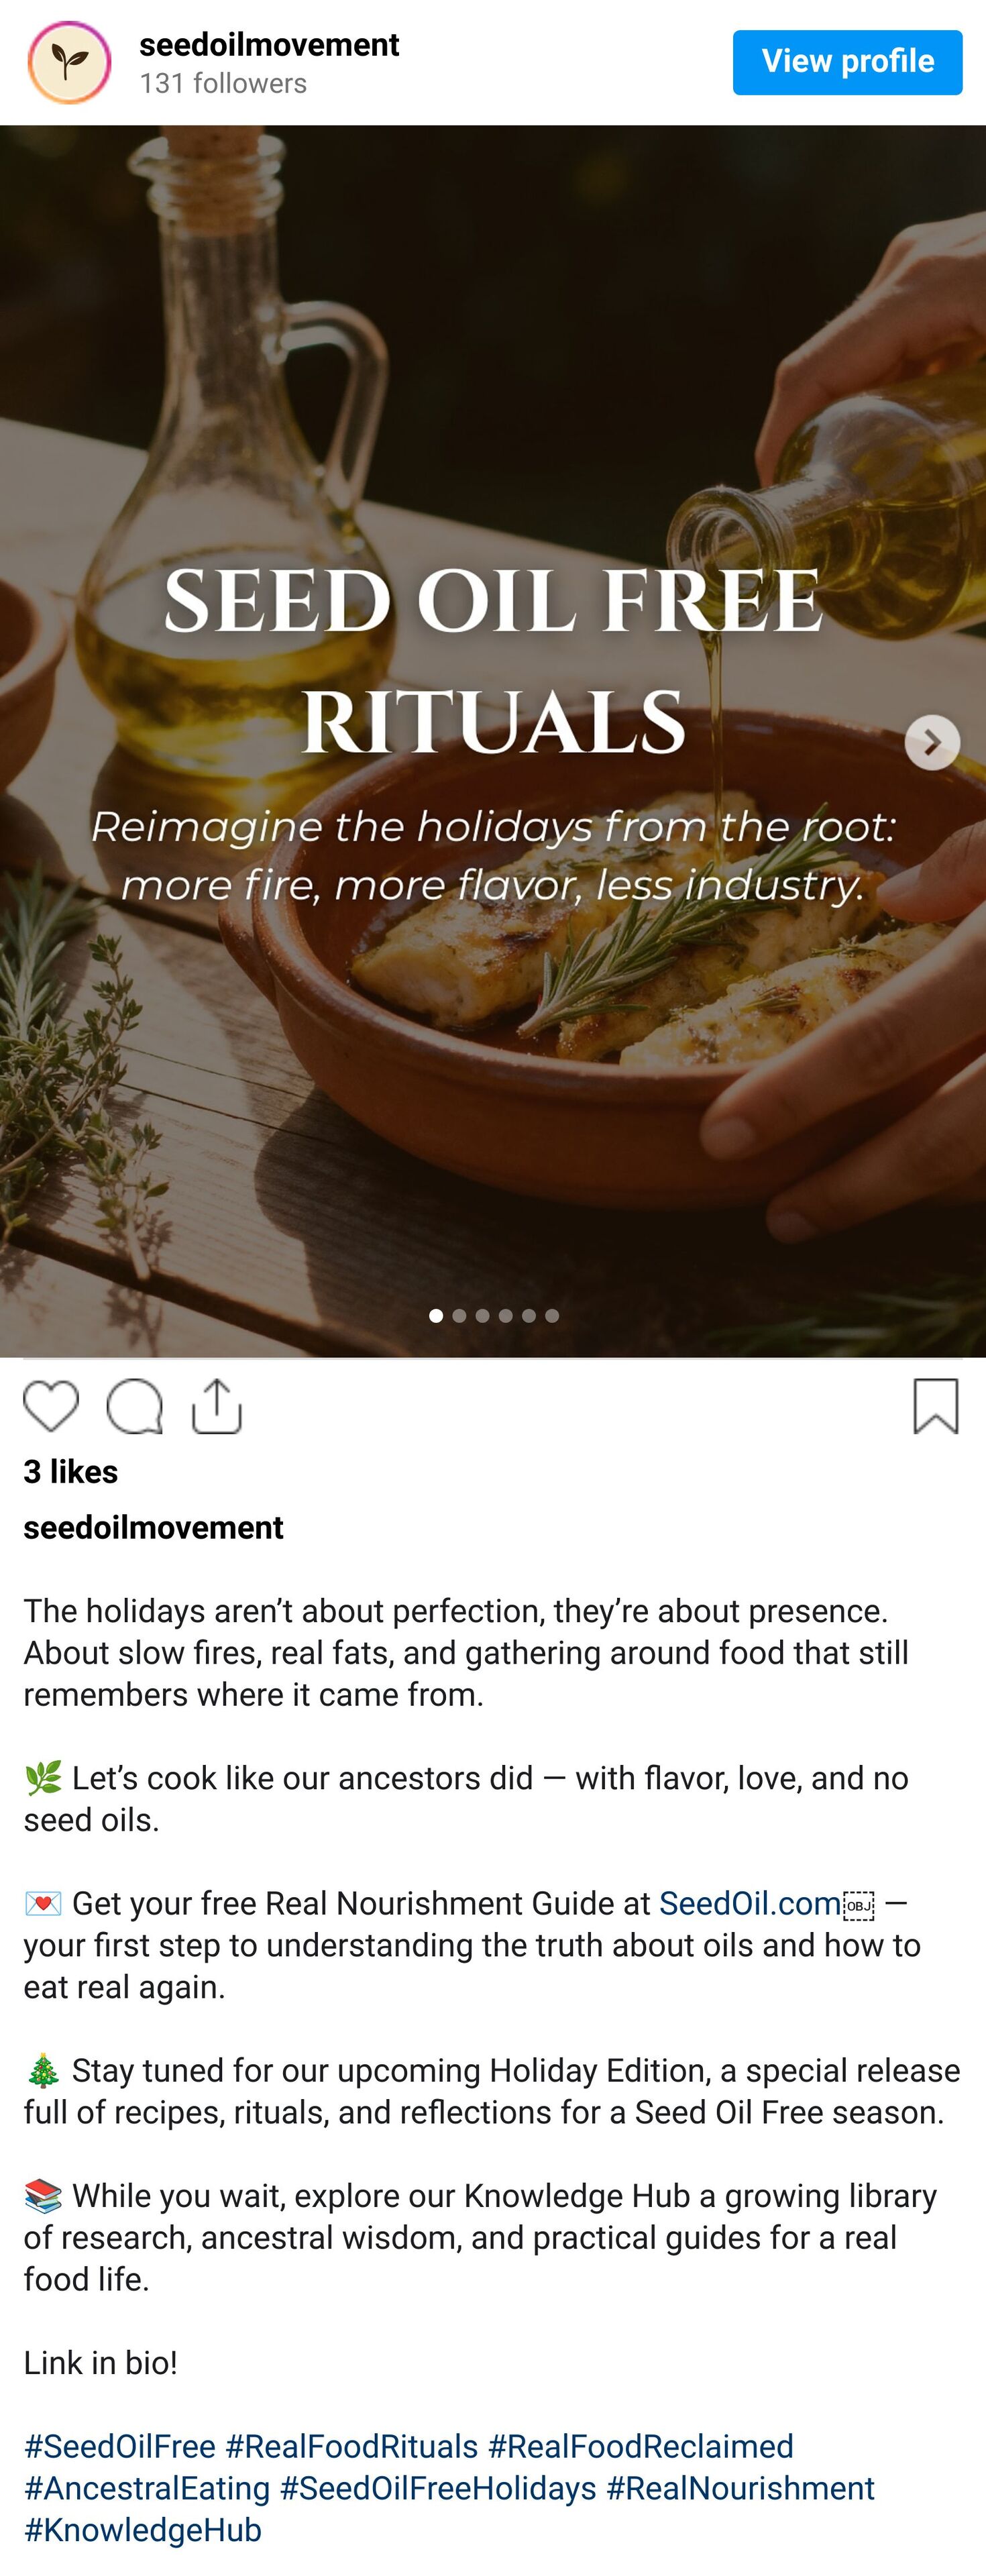Open the #KnowledgeHub hashtag
Viewport: 986px width, 2576px height.
[143, 2529]
